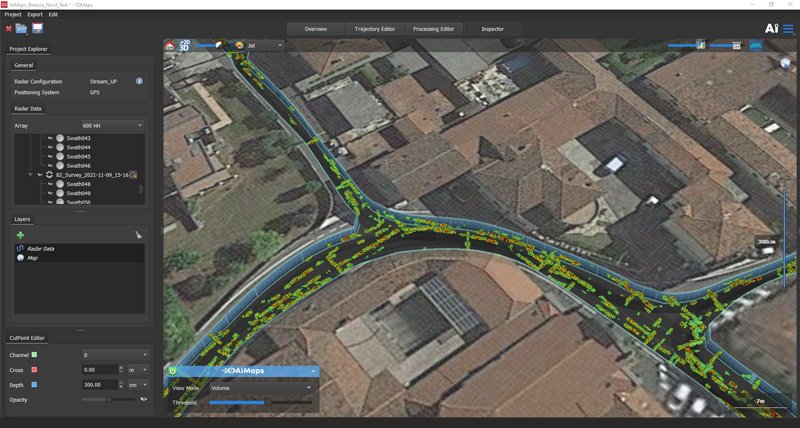Click the Channel green color swatch
Image resolution: width=800 pixels, height=428 pixels.
[34, 355]
